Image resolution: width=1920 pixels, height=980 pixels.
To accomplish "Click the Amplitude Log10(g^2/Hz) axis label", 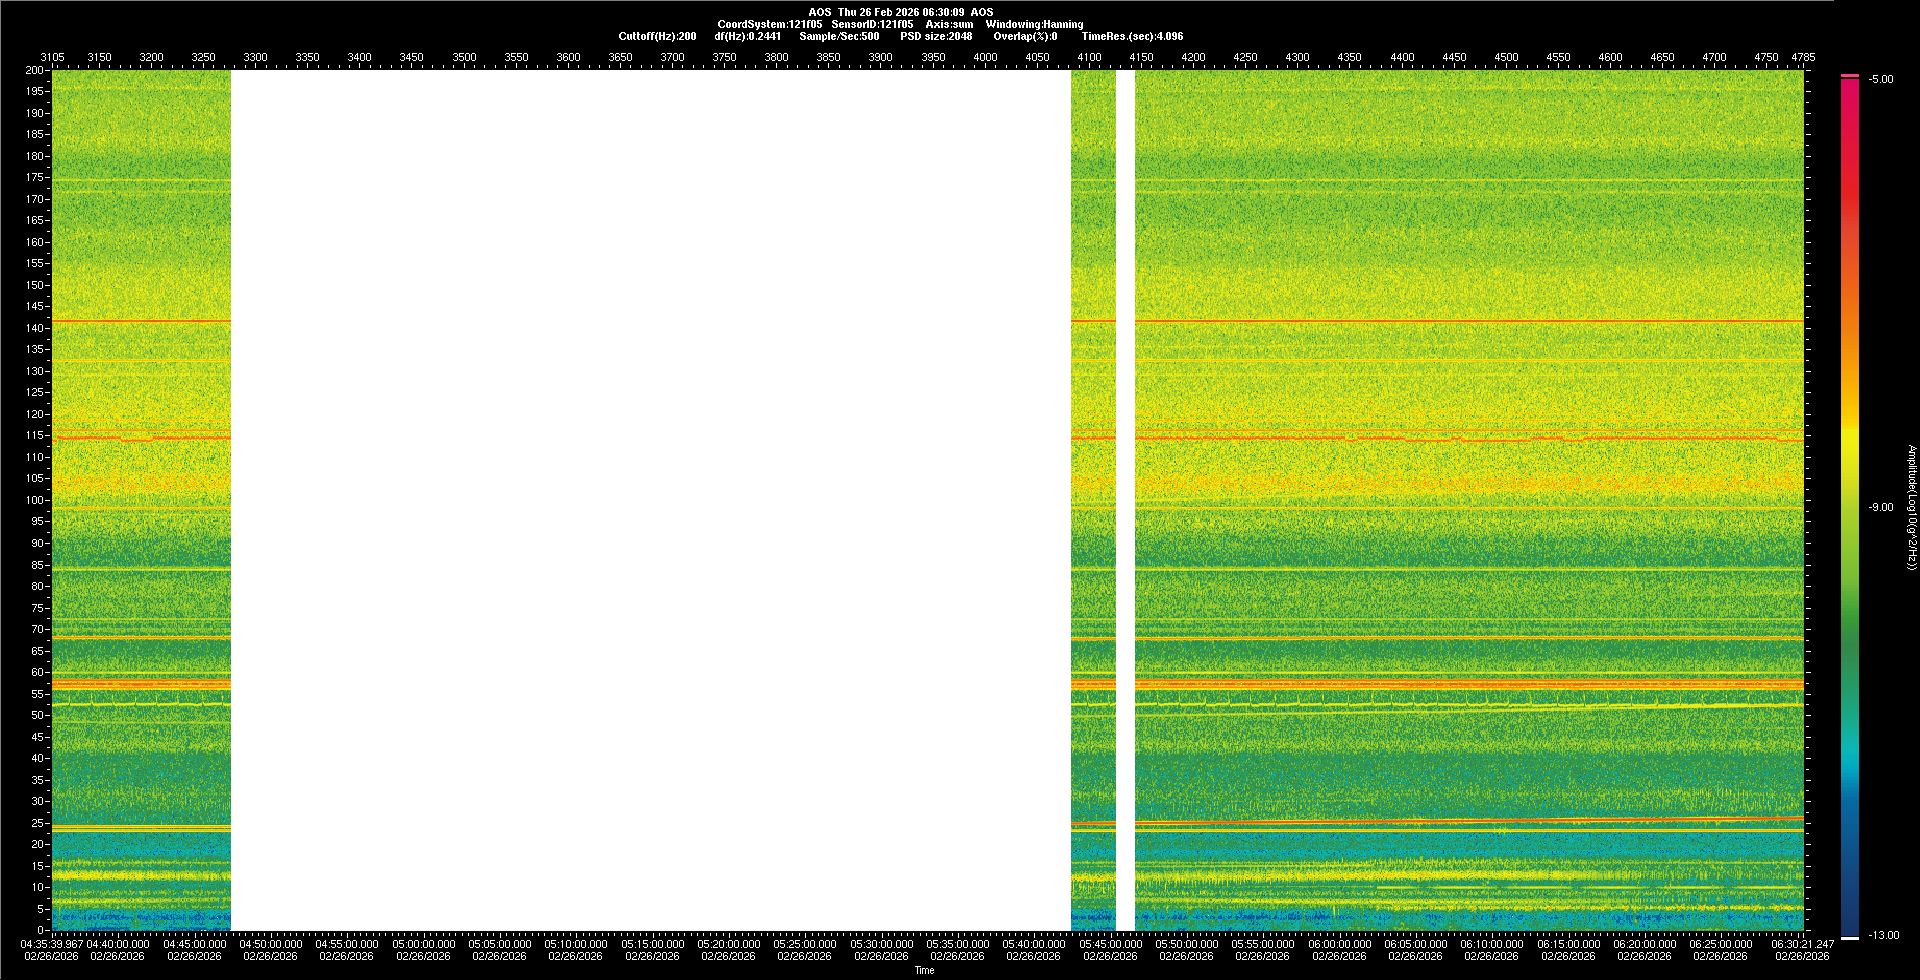I will [x=1911, y=507].
